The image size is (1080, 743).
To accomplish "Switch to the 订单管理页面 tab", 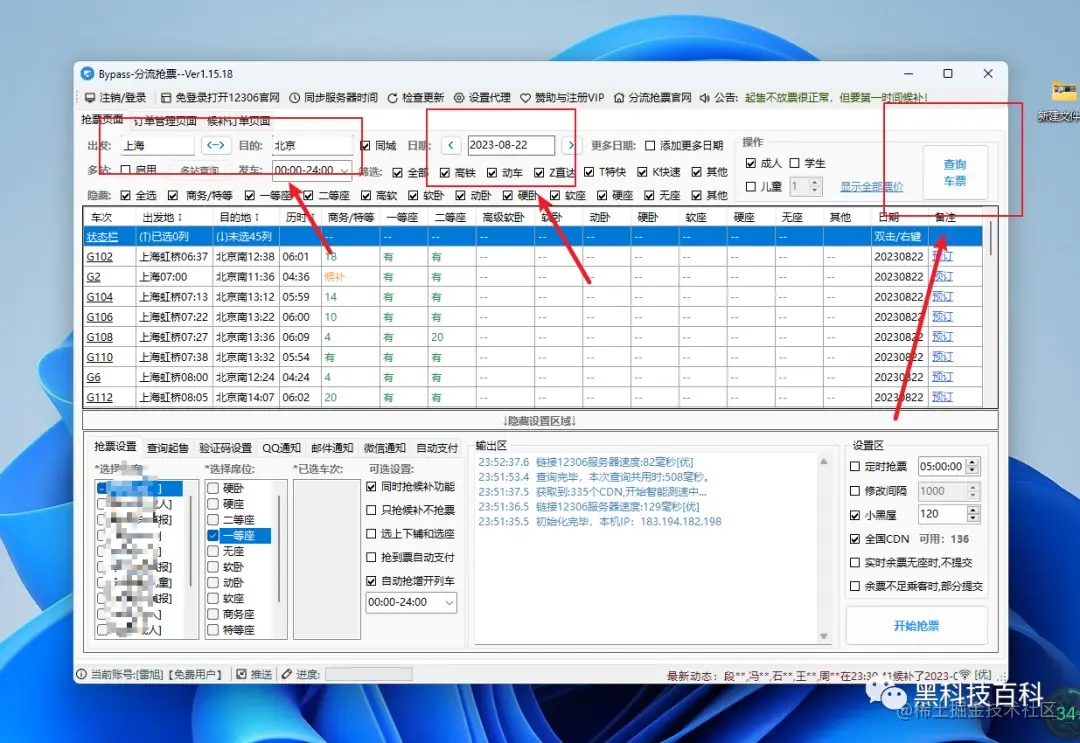I will [x=165, y=121].
